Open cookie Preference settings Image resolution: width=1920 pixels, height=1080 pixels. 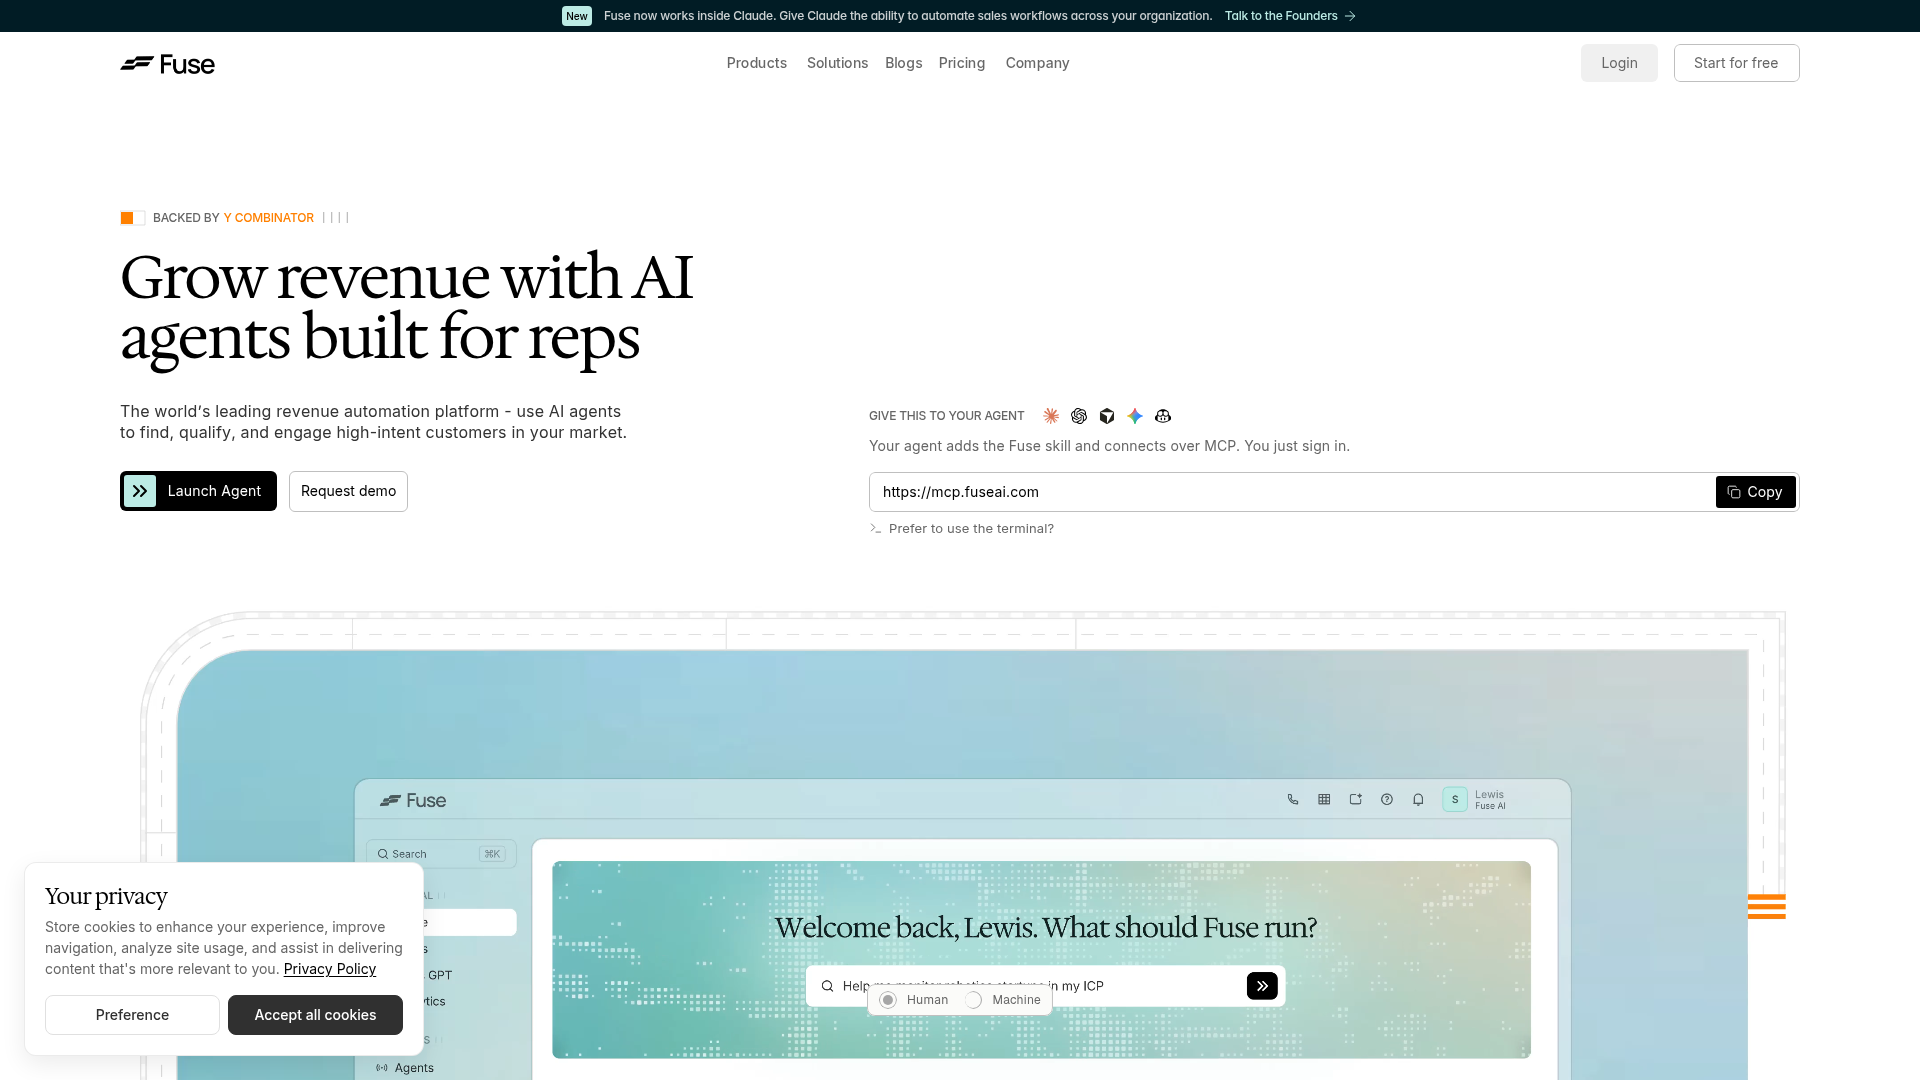[x=132, y=1015]
